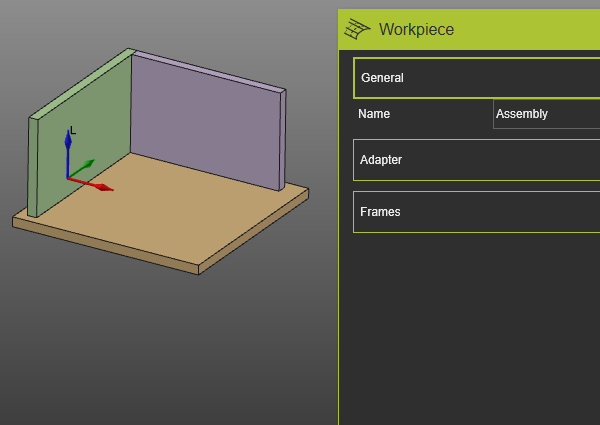The image size is (600, 425).
Task: Click the coordinate frame origin point
Action: point(69,178)
